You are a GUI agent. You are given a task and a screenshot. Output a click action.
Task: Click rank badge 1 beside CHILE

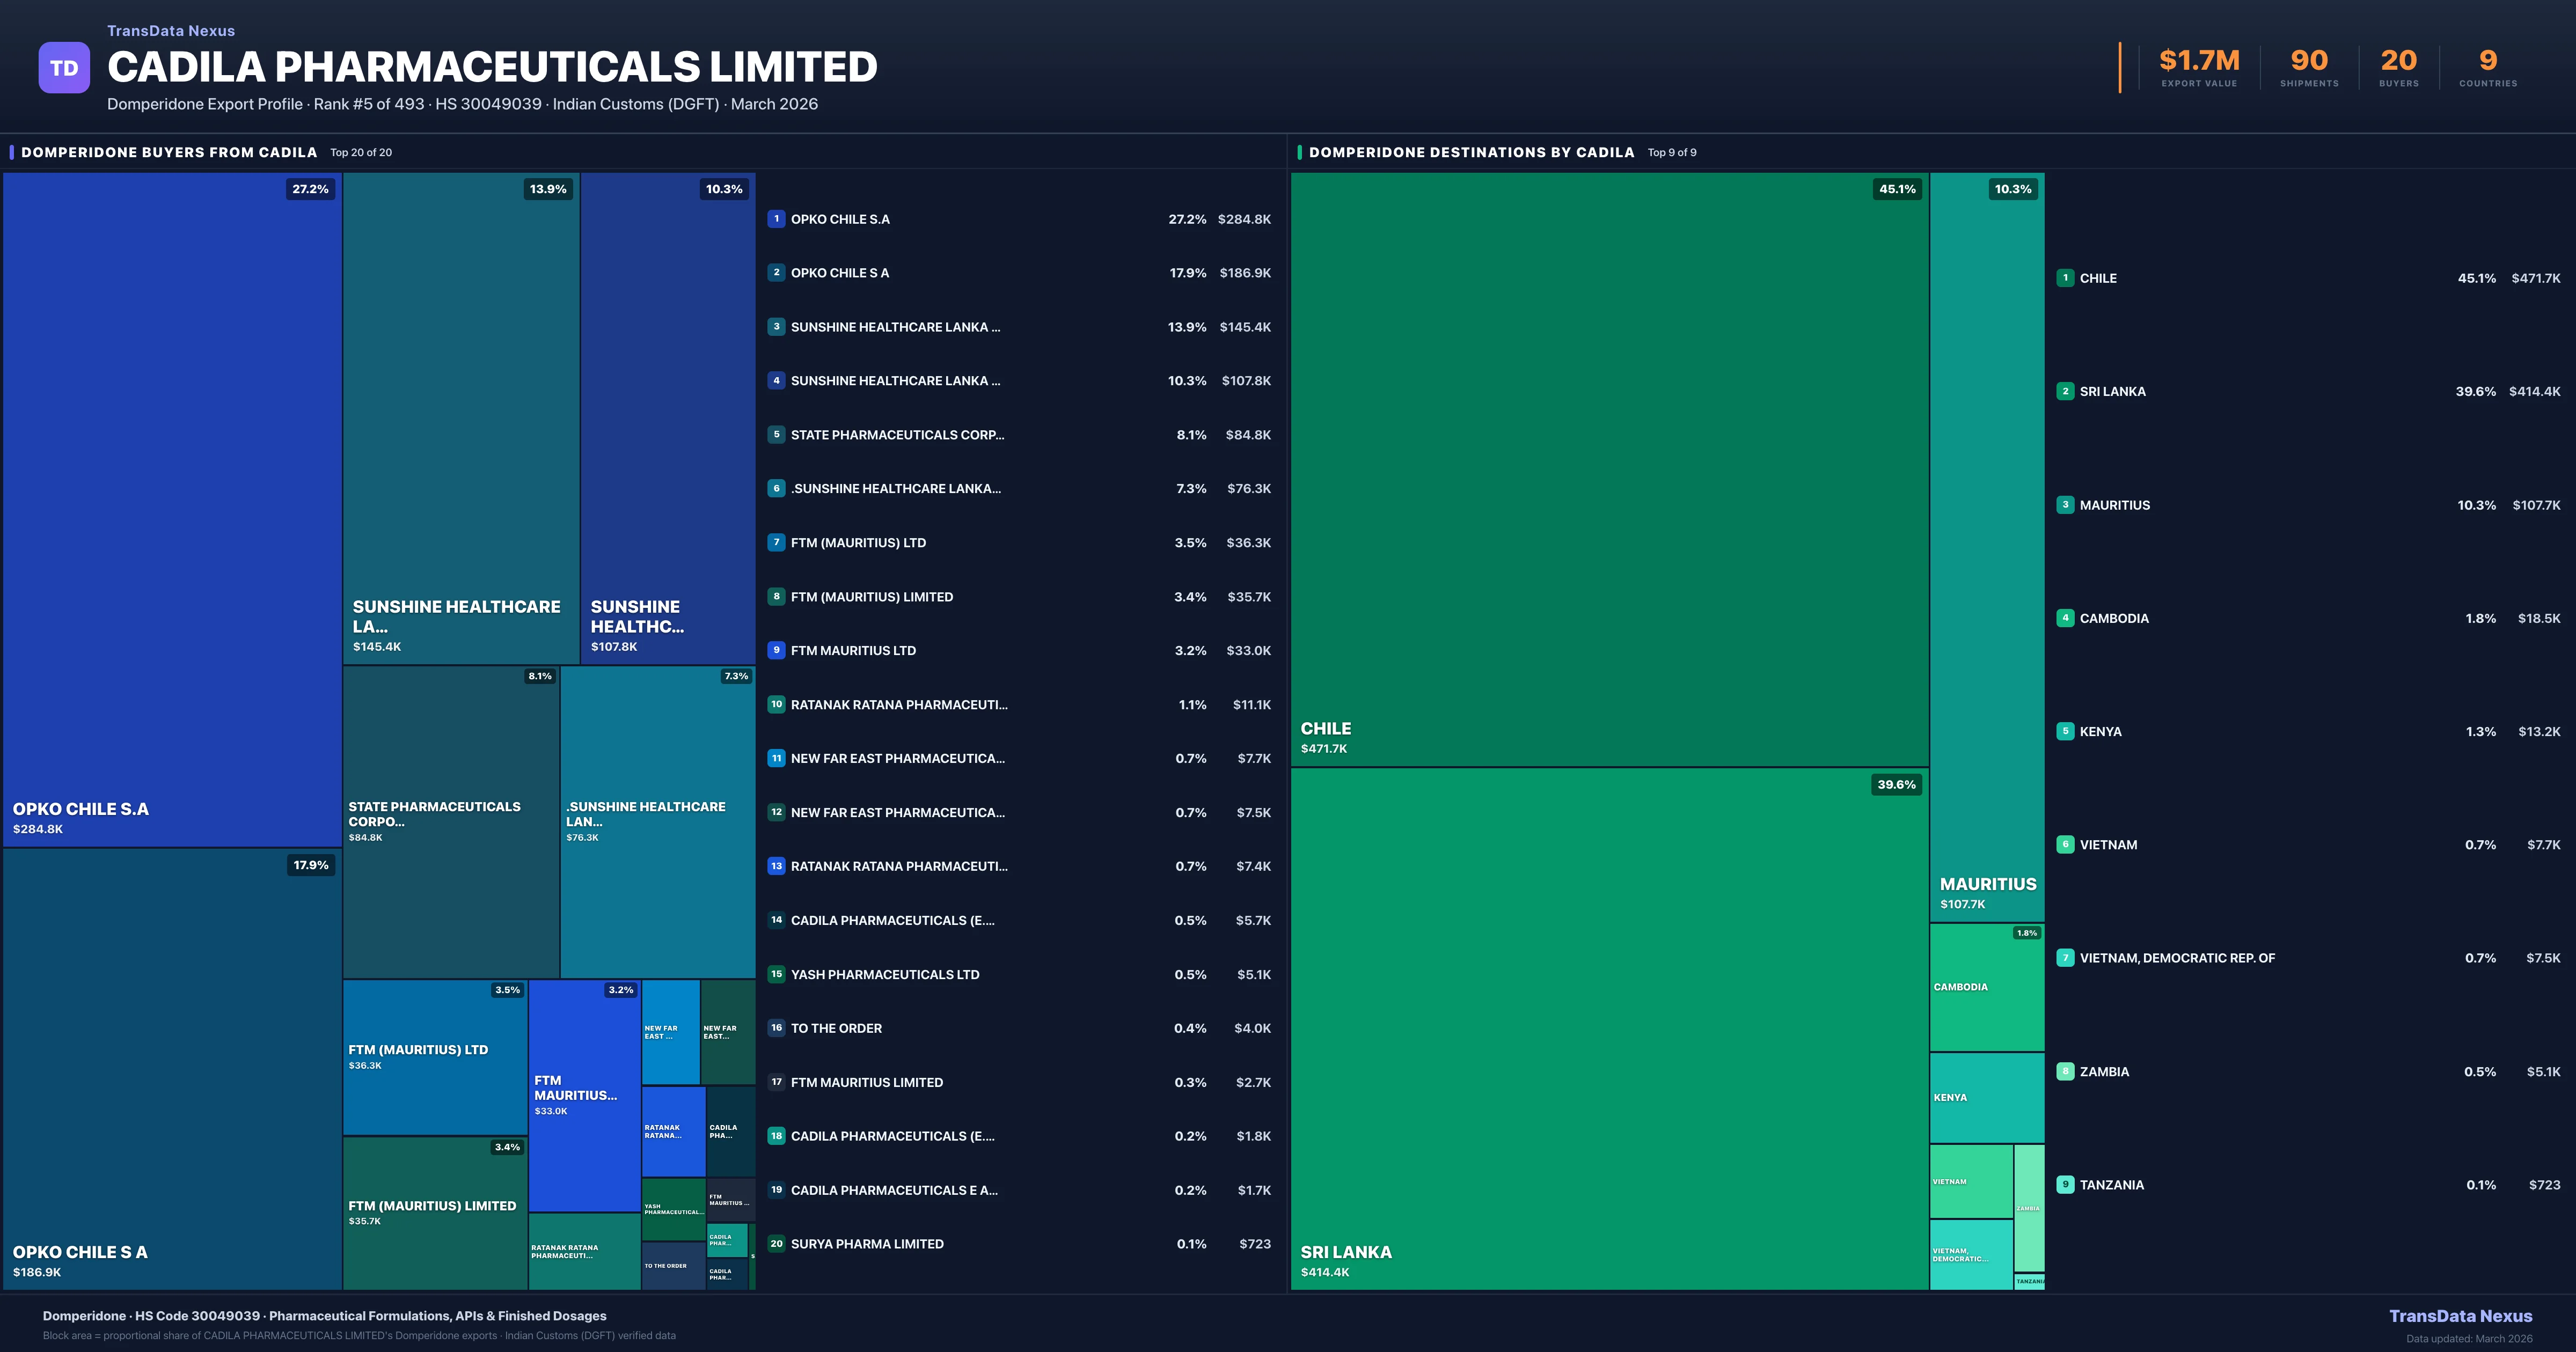click(2065, 278)
